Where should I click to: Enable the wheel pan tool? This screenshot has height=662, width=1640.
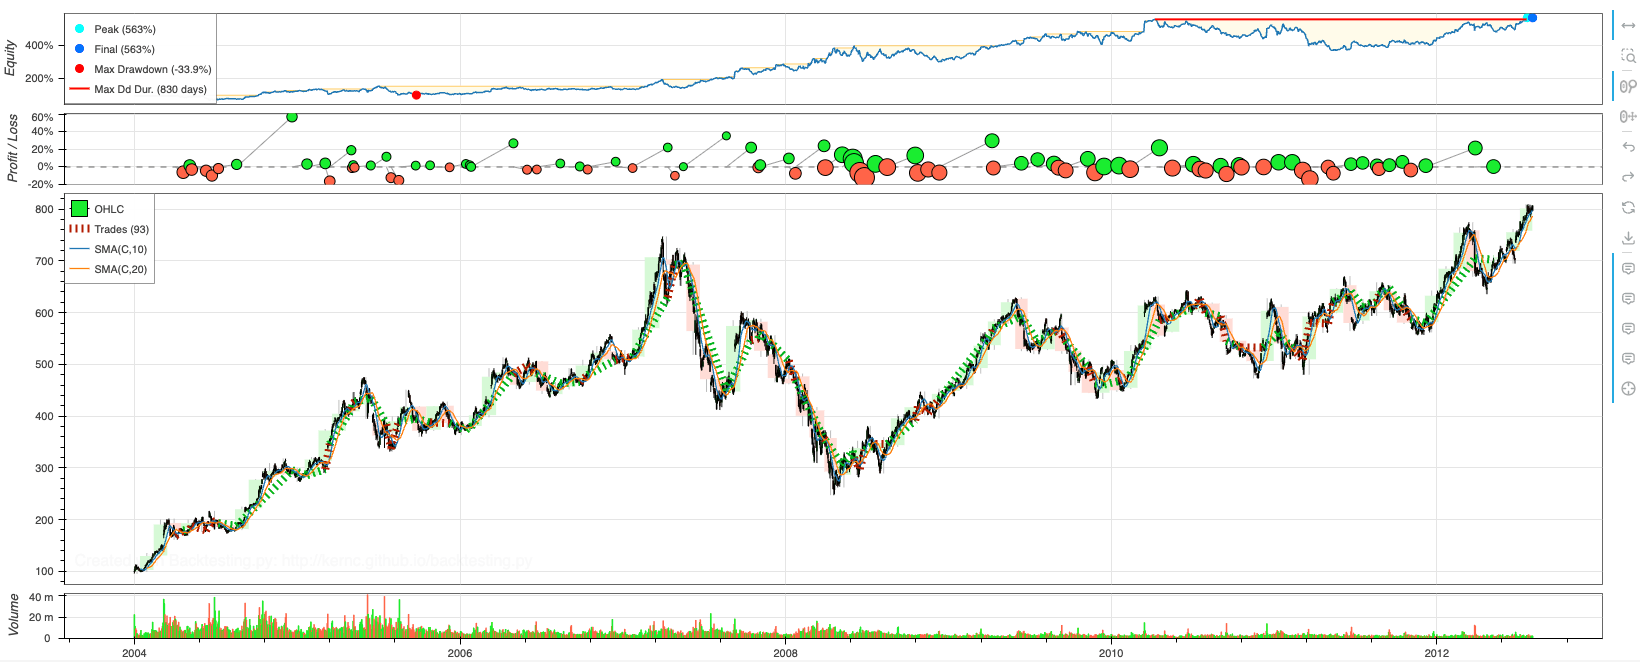[x=1628, y=117]
